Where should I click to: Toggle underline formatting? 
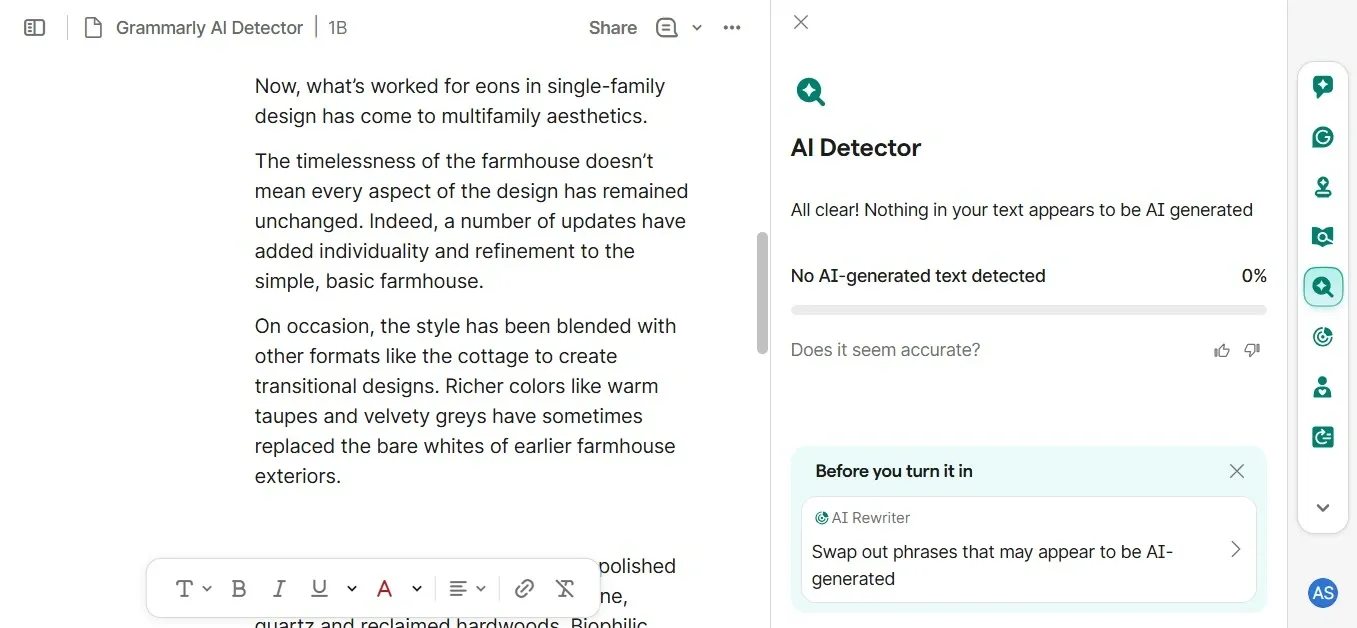(x=319, y=588)
